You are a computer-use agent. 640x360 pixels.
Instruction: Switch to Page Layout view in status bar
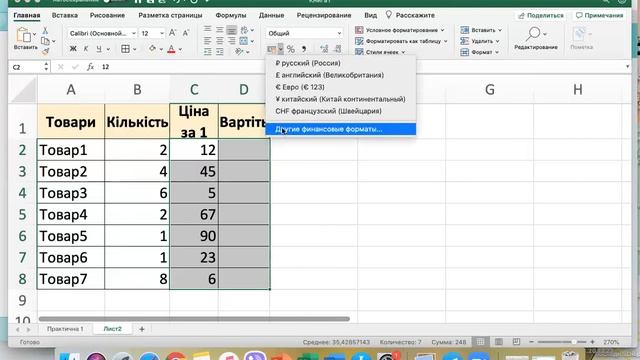tap(498, 342)
